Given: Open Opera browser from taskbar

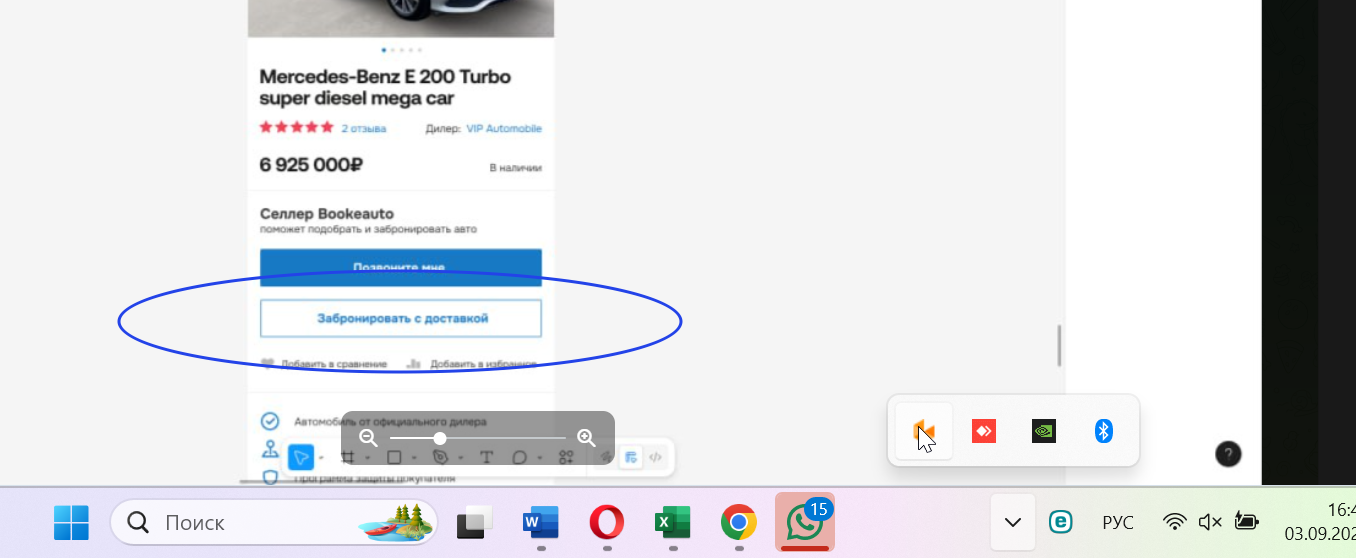Looking at the screenshot, I should tap(607, 522).
